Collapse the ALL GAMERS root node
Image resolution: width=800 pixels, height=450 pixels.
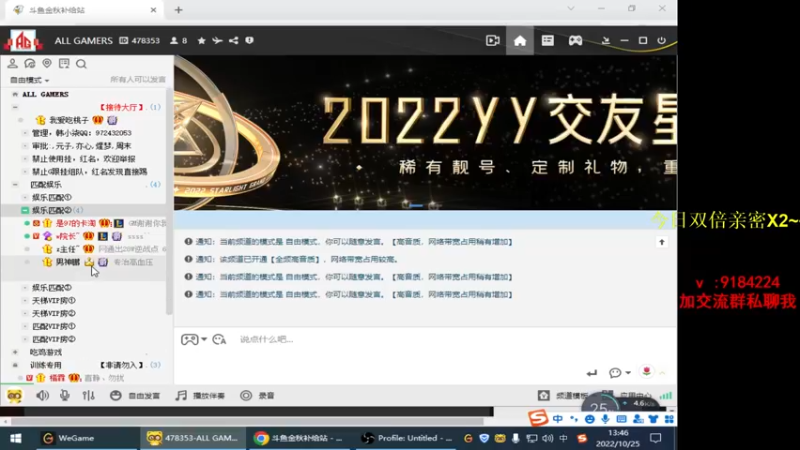click(x=15, y=94)
